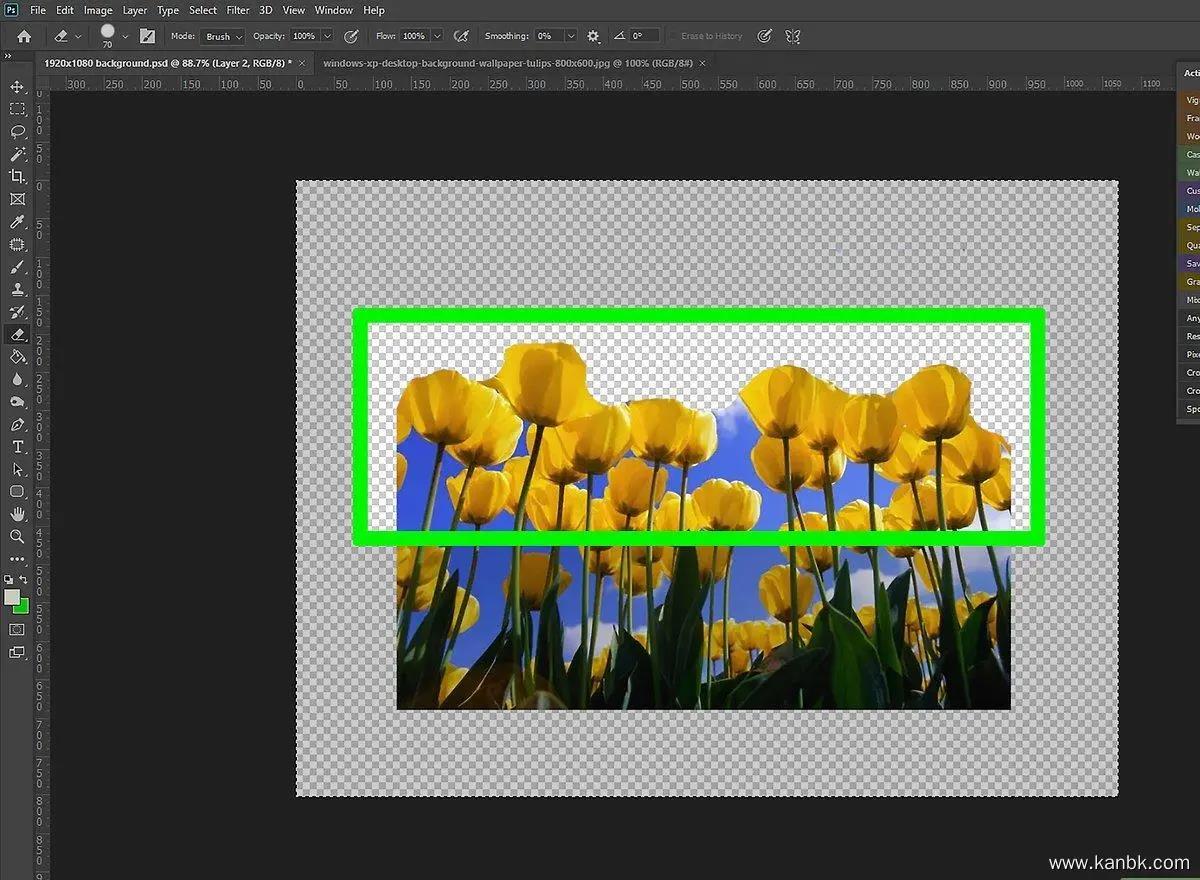Select the Clone Stamp tool
Image resolution: width=1200 pixels, height=880 pixels.
coord(17,289)
